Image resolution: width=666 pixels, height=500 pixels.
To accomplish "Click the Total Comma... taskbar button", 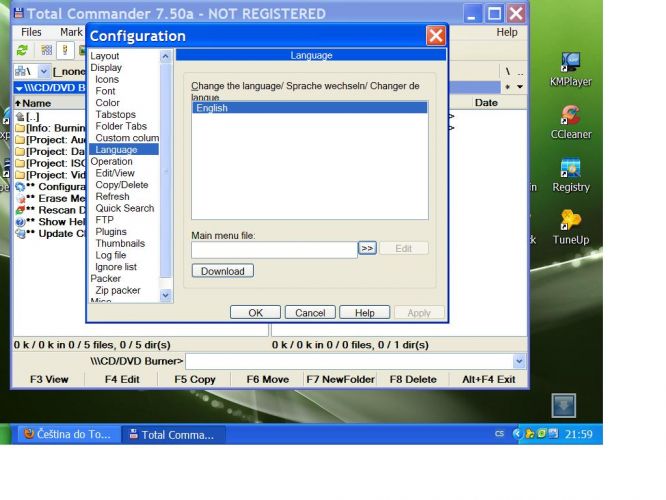I will click(x=173, y=434).
